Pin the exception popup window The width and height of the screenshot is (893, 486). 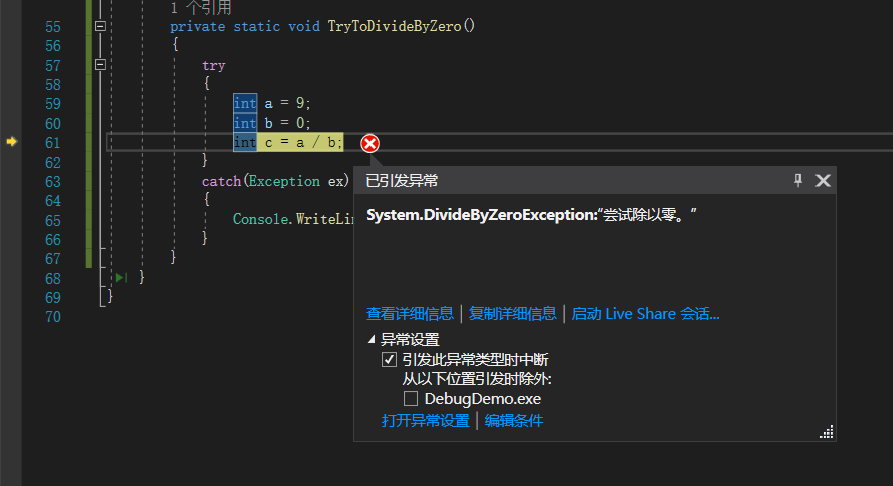[x=798, y=180]
